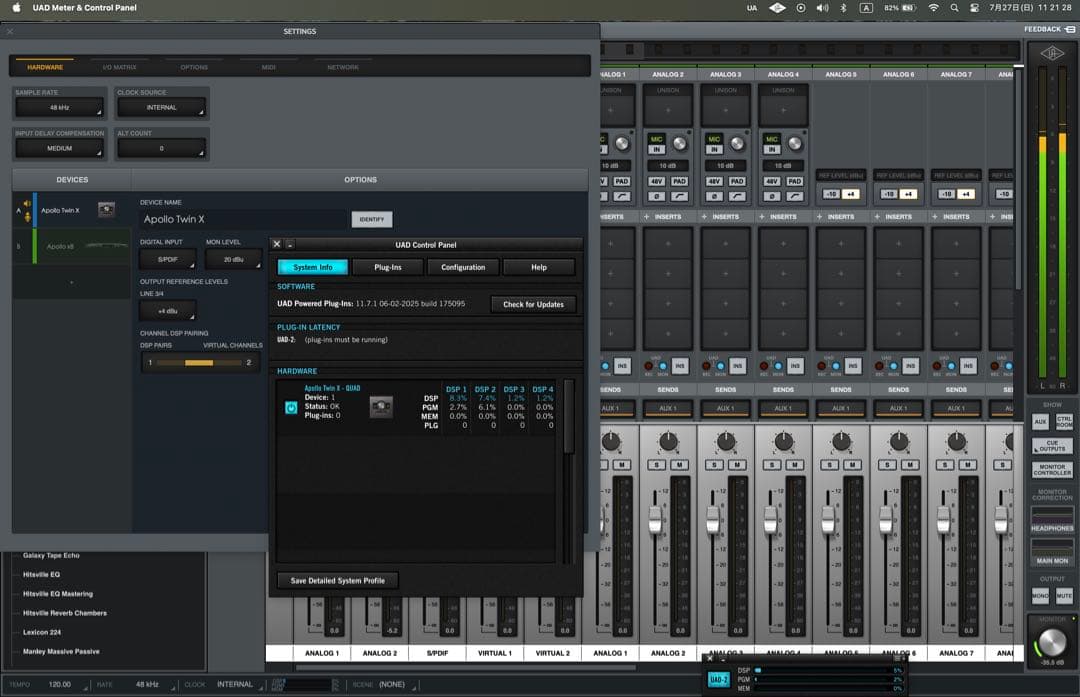Enable 48V phantom power on Analog 2
The image size is (1080, 697).
(x=657, y=181)
